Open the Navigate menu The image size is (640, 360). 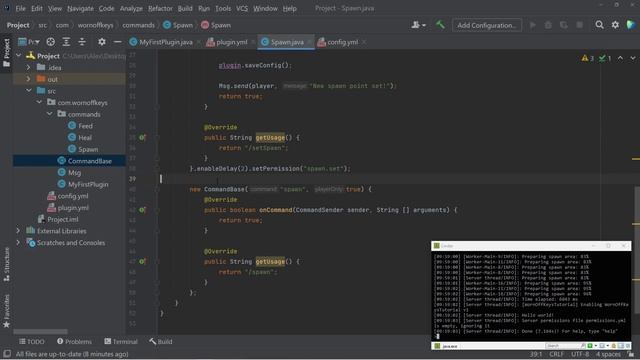point(80,8)
